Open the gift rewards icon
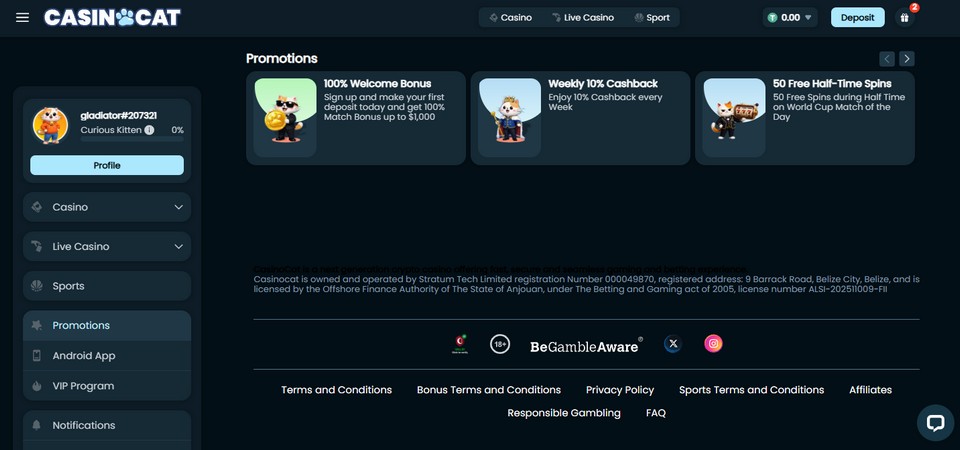 (904, 18)
